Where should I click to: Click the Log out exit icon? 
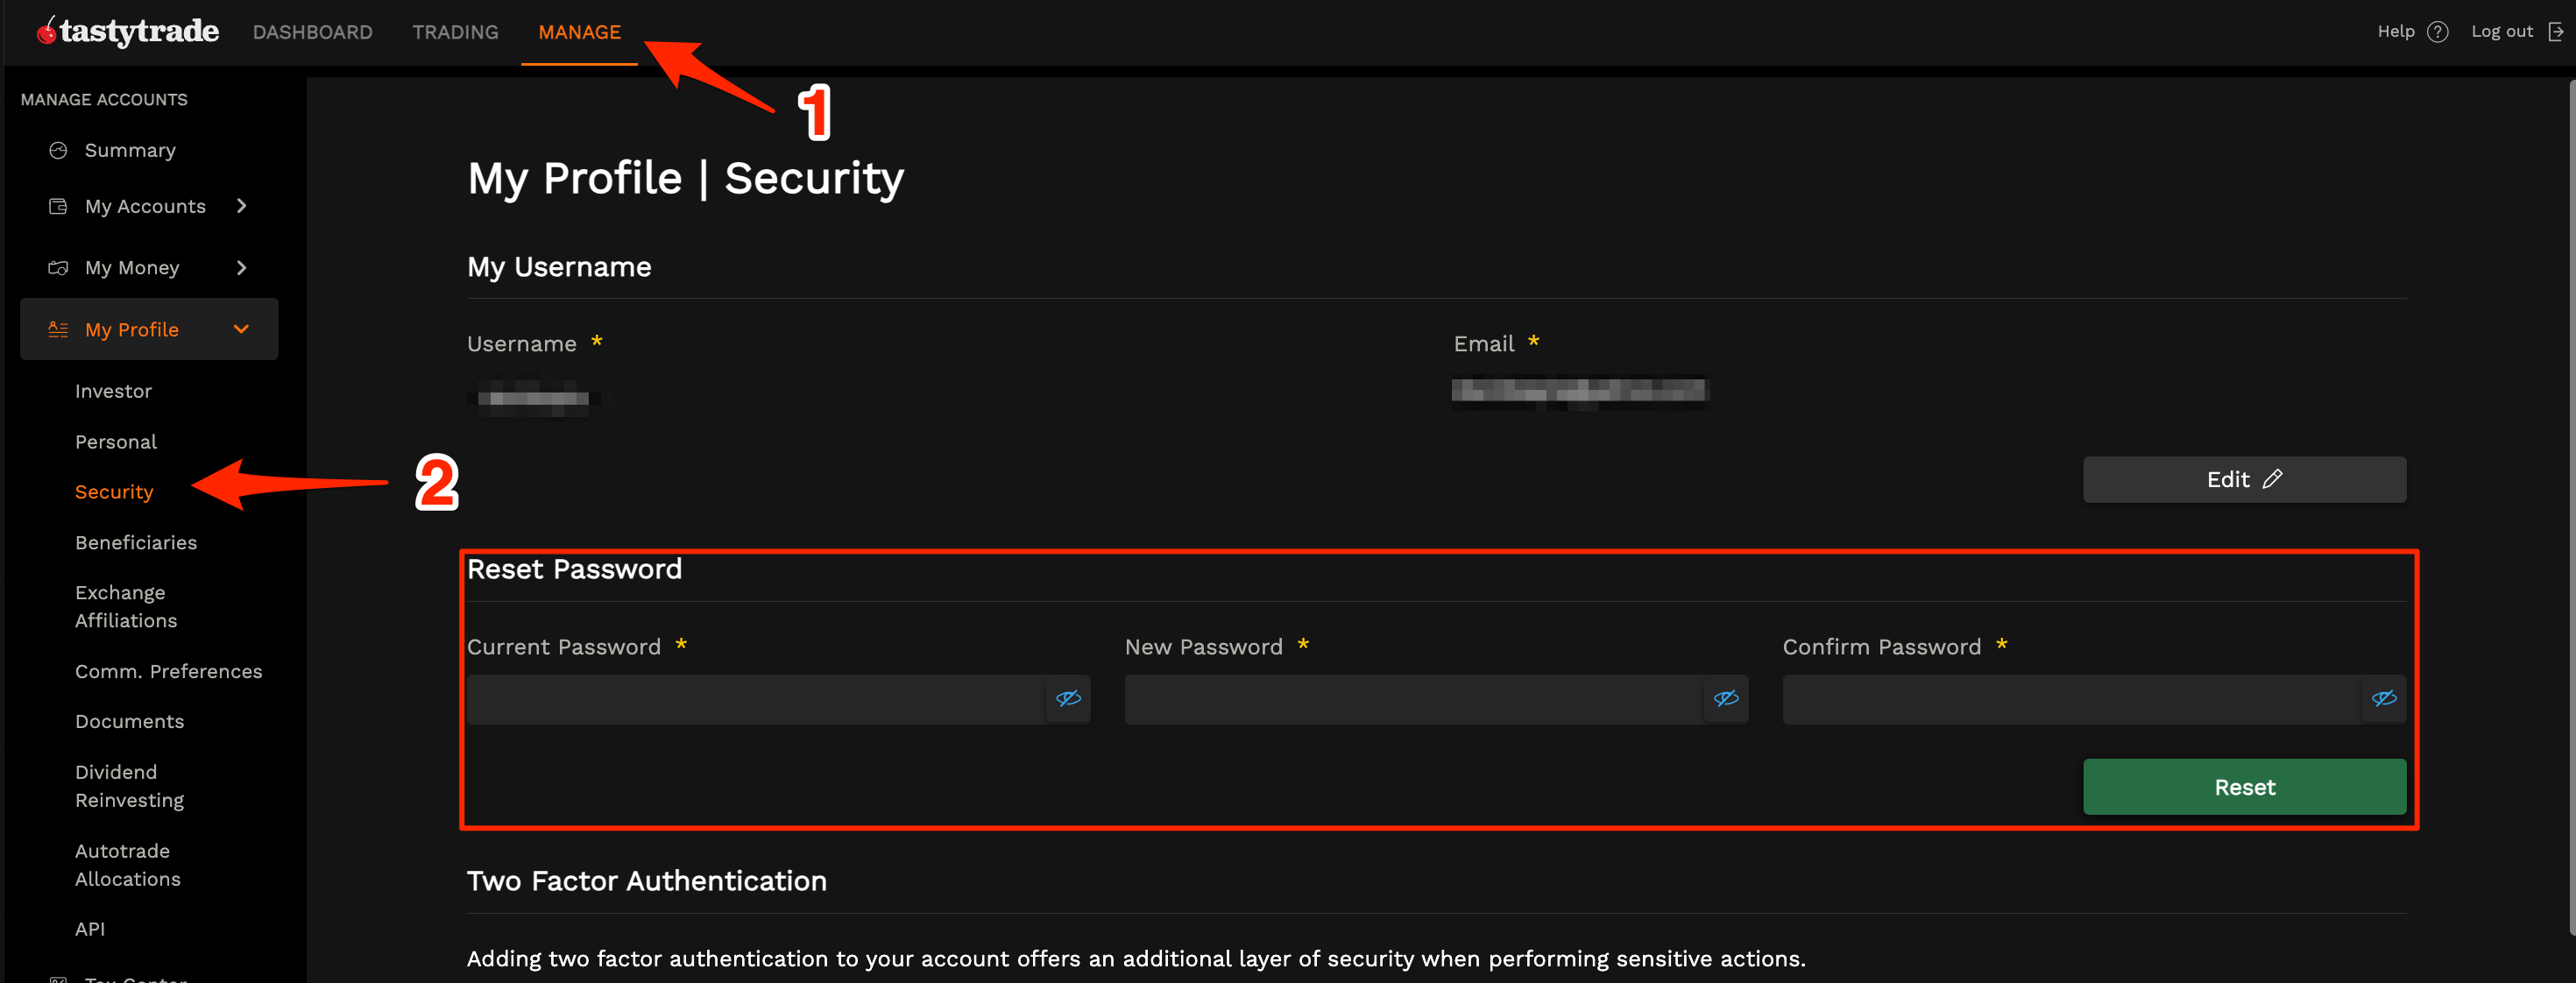2558,31
